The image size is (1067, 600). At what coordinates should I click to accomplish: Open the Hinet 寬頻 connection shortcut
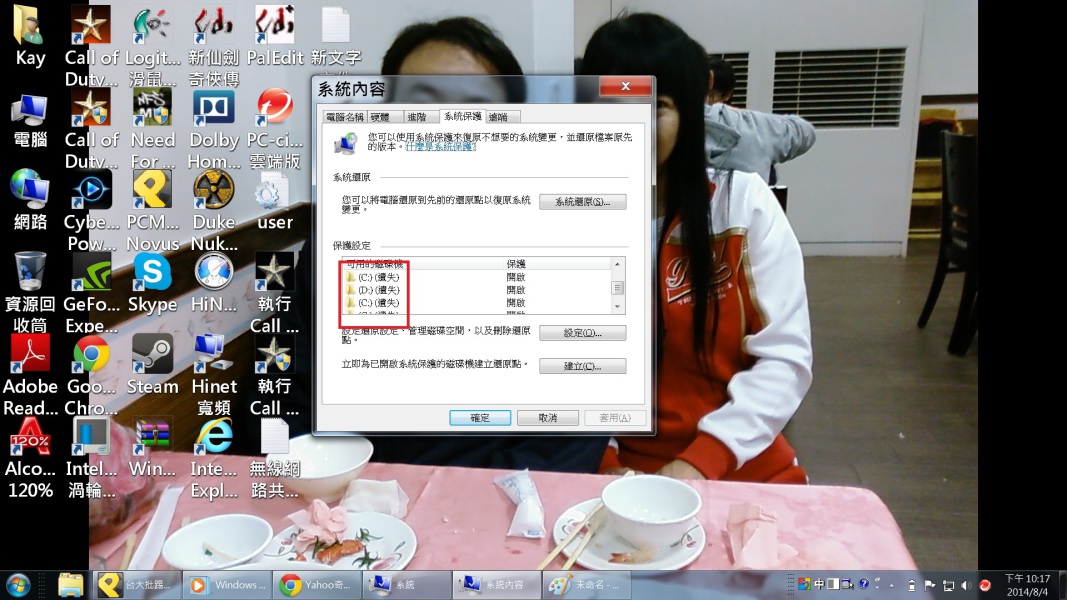pyautogui.click(x=214, y=376)
